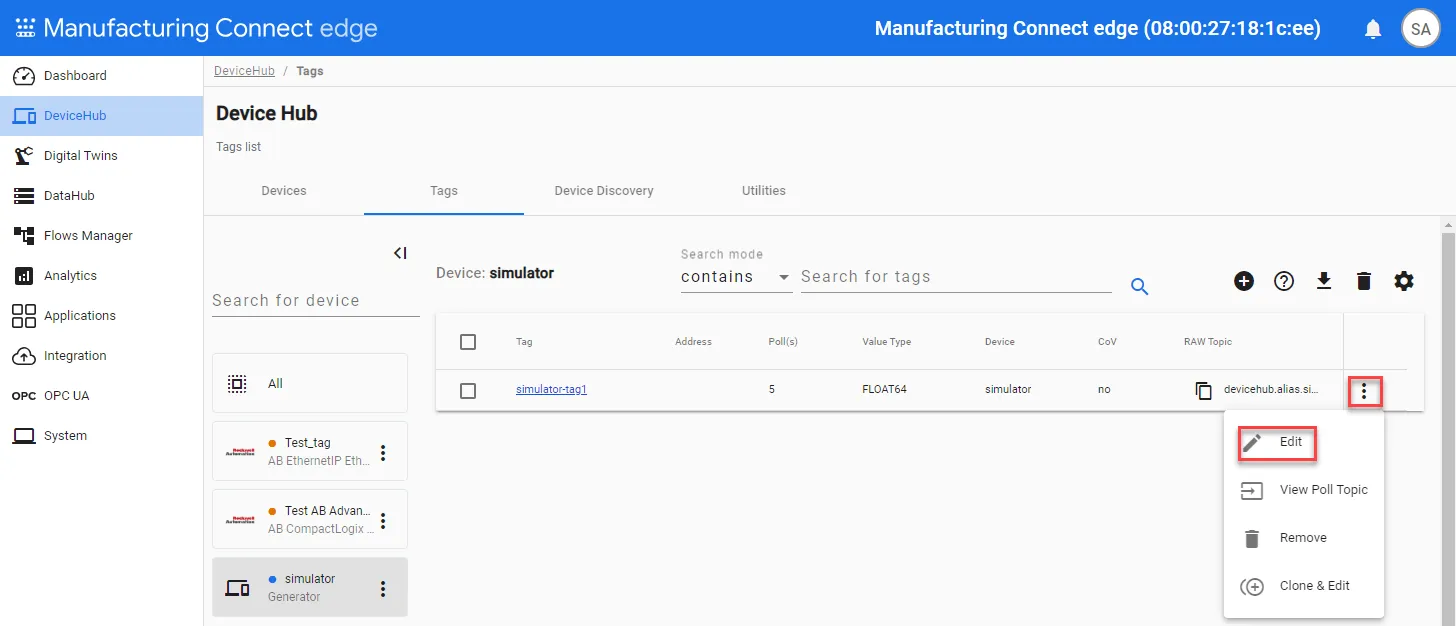Go to Analytics in the sidebar
Viewport: 1456px width, 626px height.
coord(101,276)
